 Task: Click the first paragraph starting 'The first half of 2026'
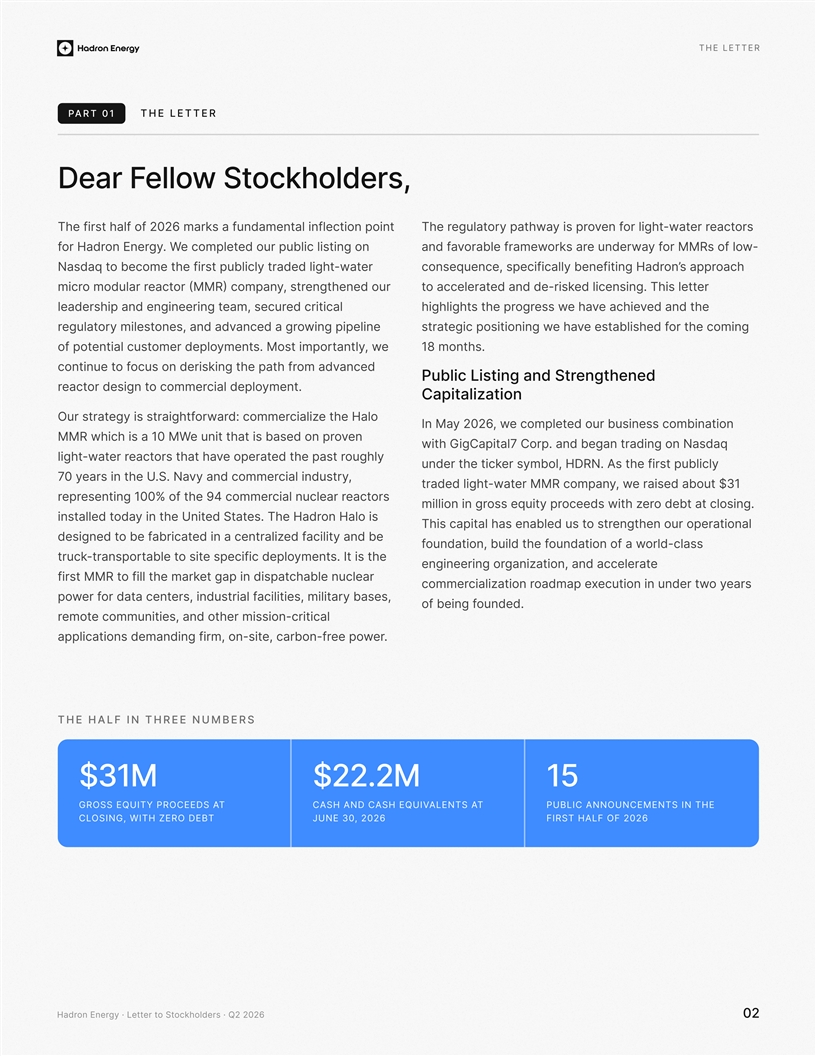(x=226, y=306)
